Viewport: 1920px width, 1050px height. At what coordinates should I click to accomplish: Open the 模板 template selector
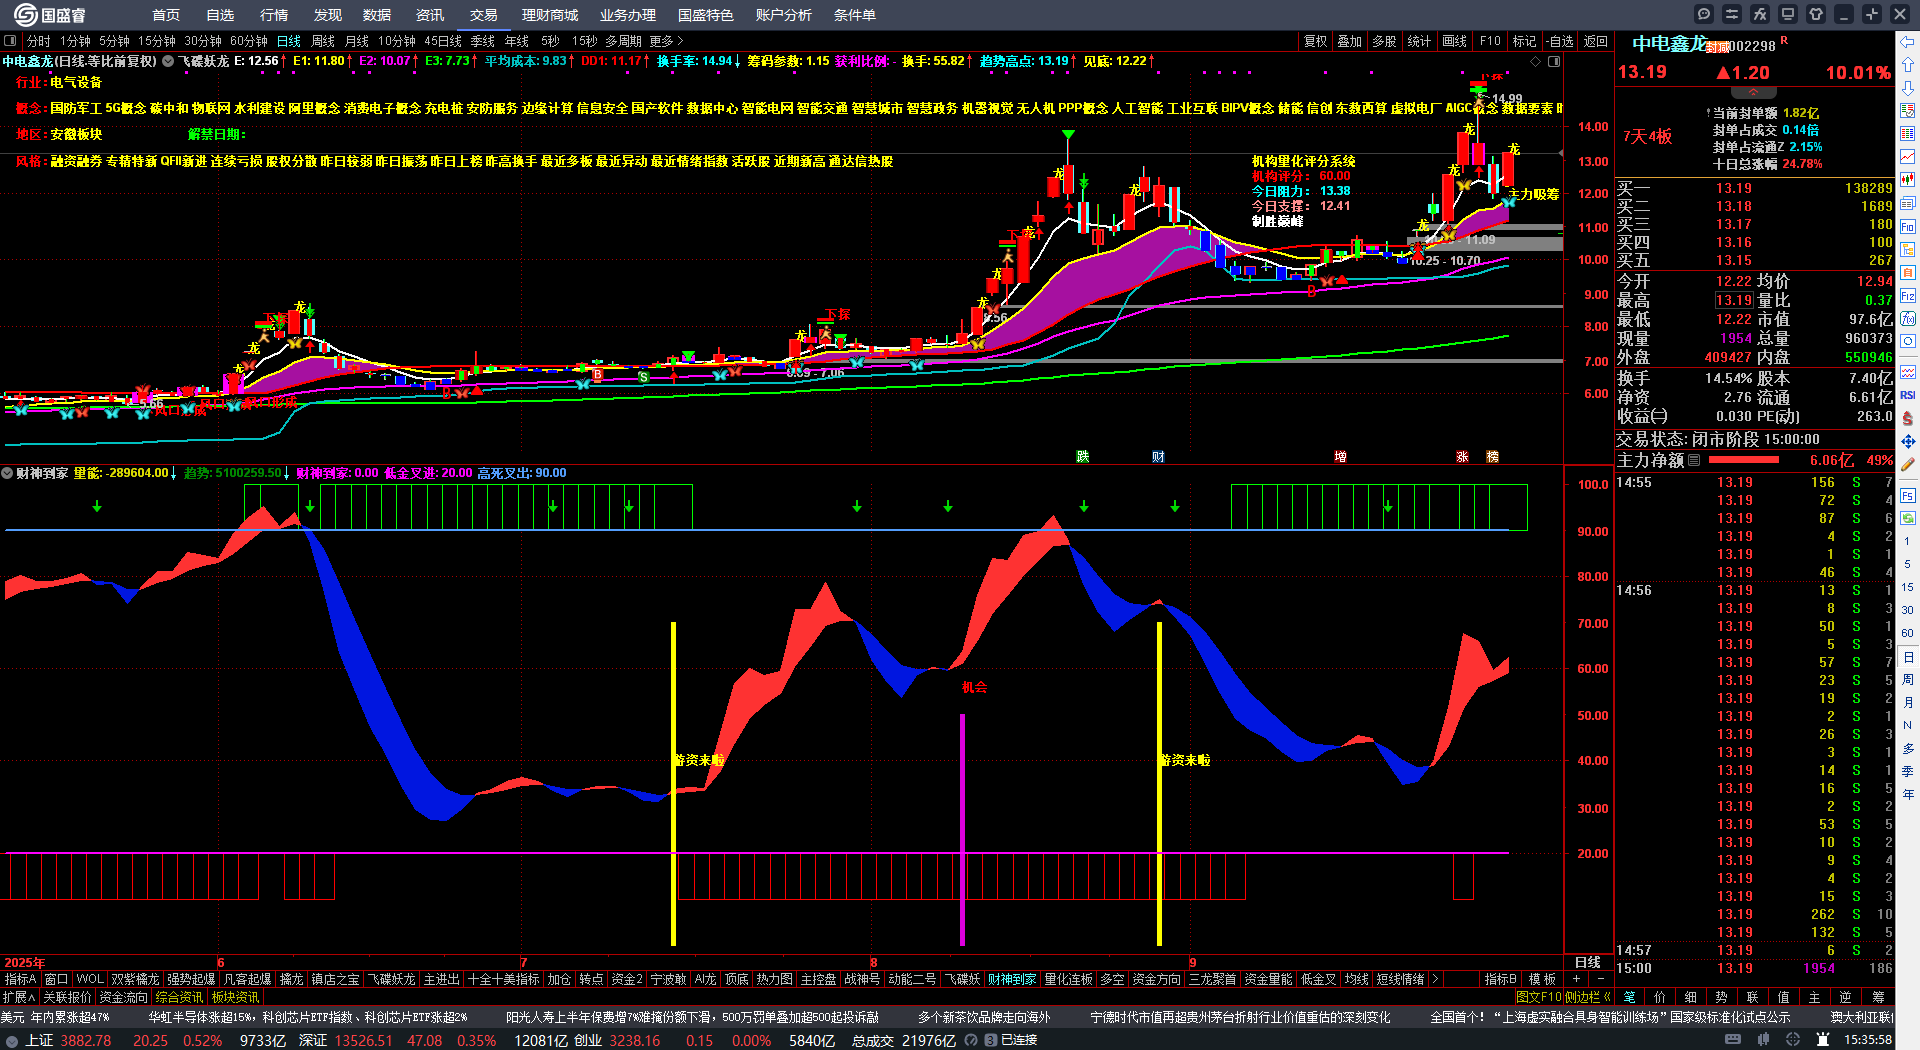1543,979
